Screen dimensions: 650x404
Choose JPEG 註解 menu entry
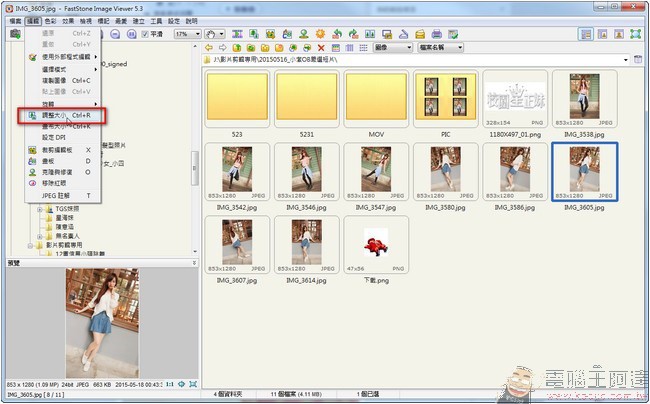[62, 196]
